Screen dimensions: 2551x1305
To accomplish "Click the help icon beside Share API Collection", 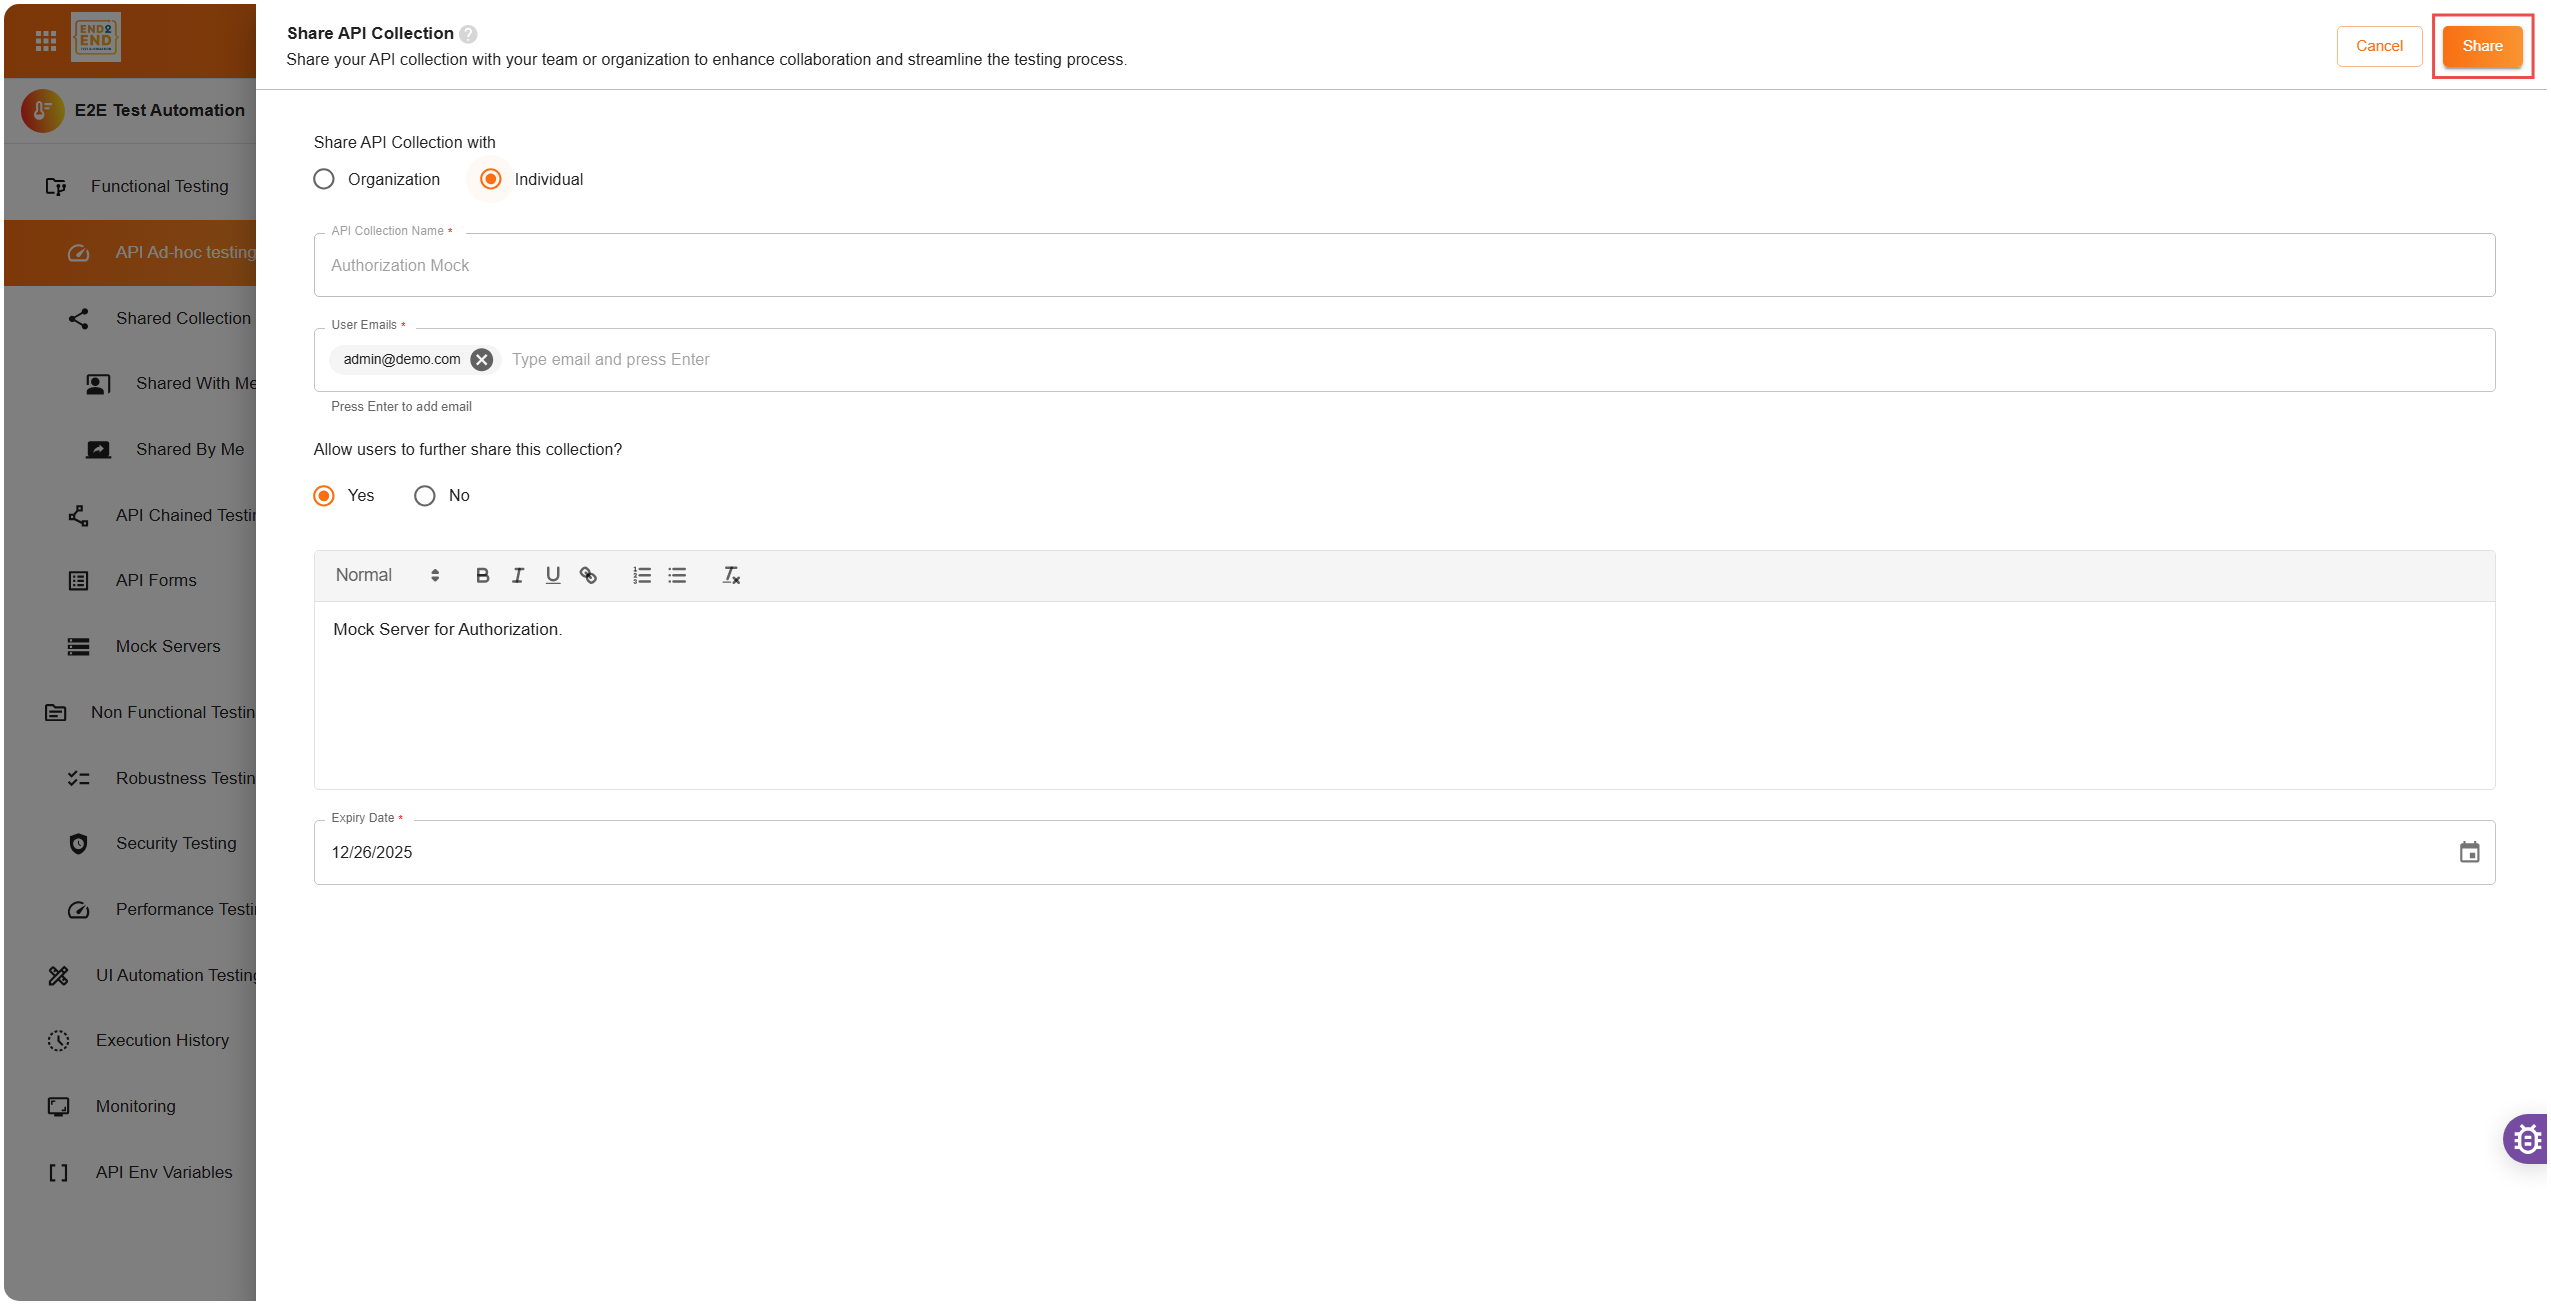I will 468,34.
